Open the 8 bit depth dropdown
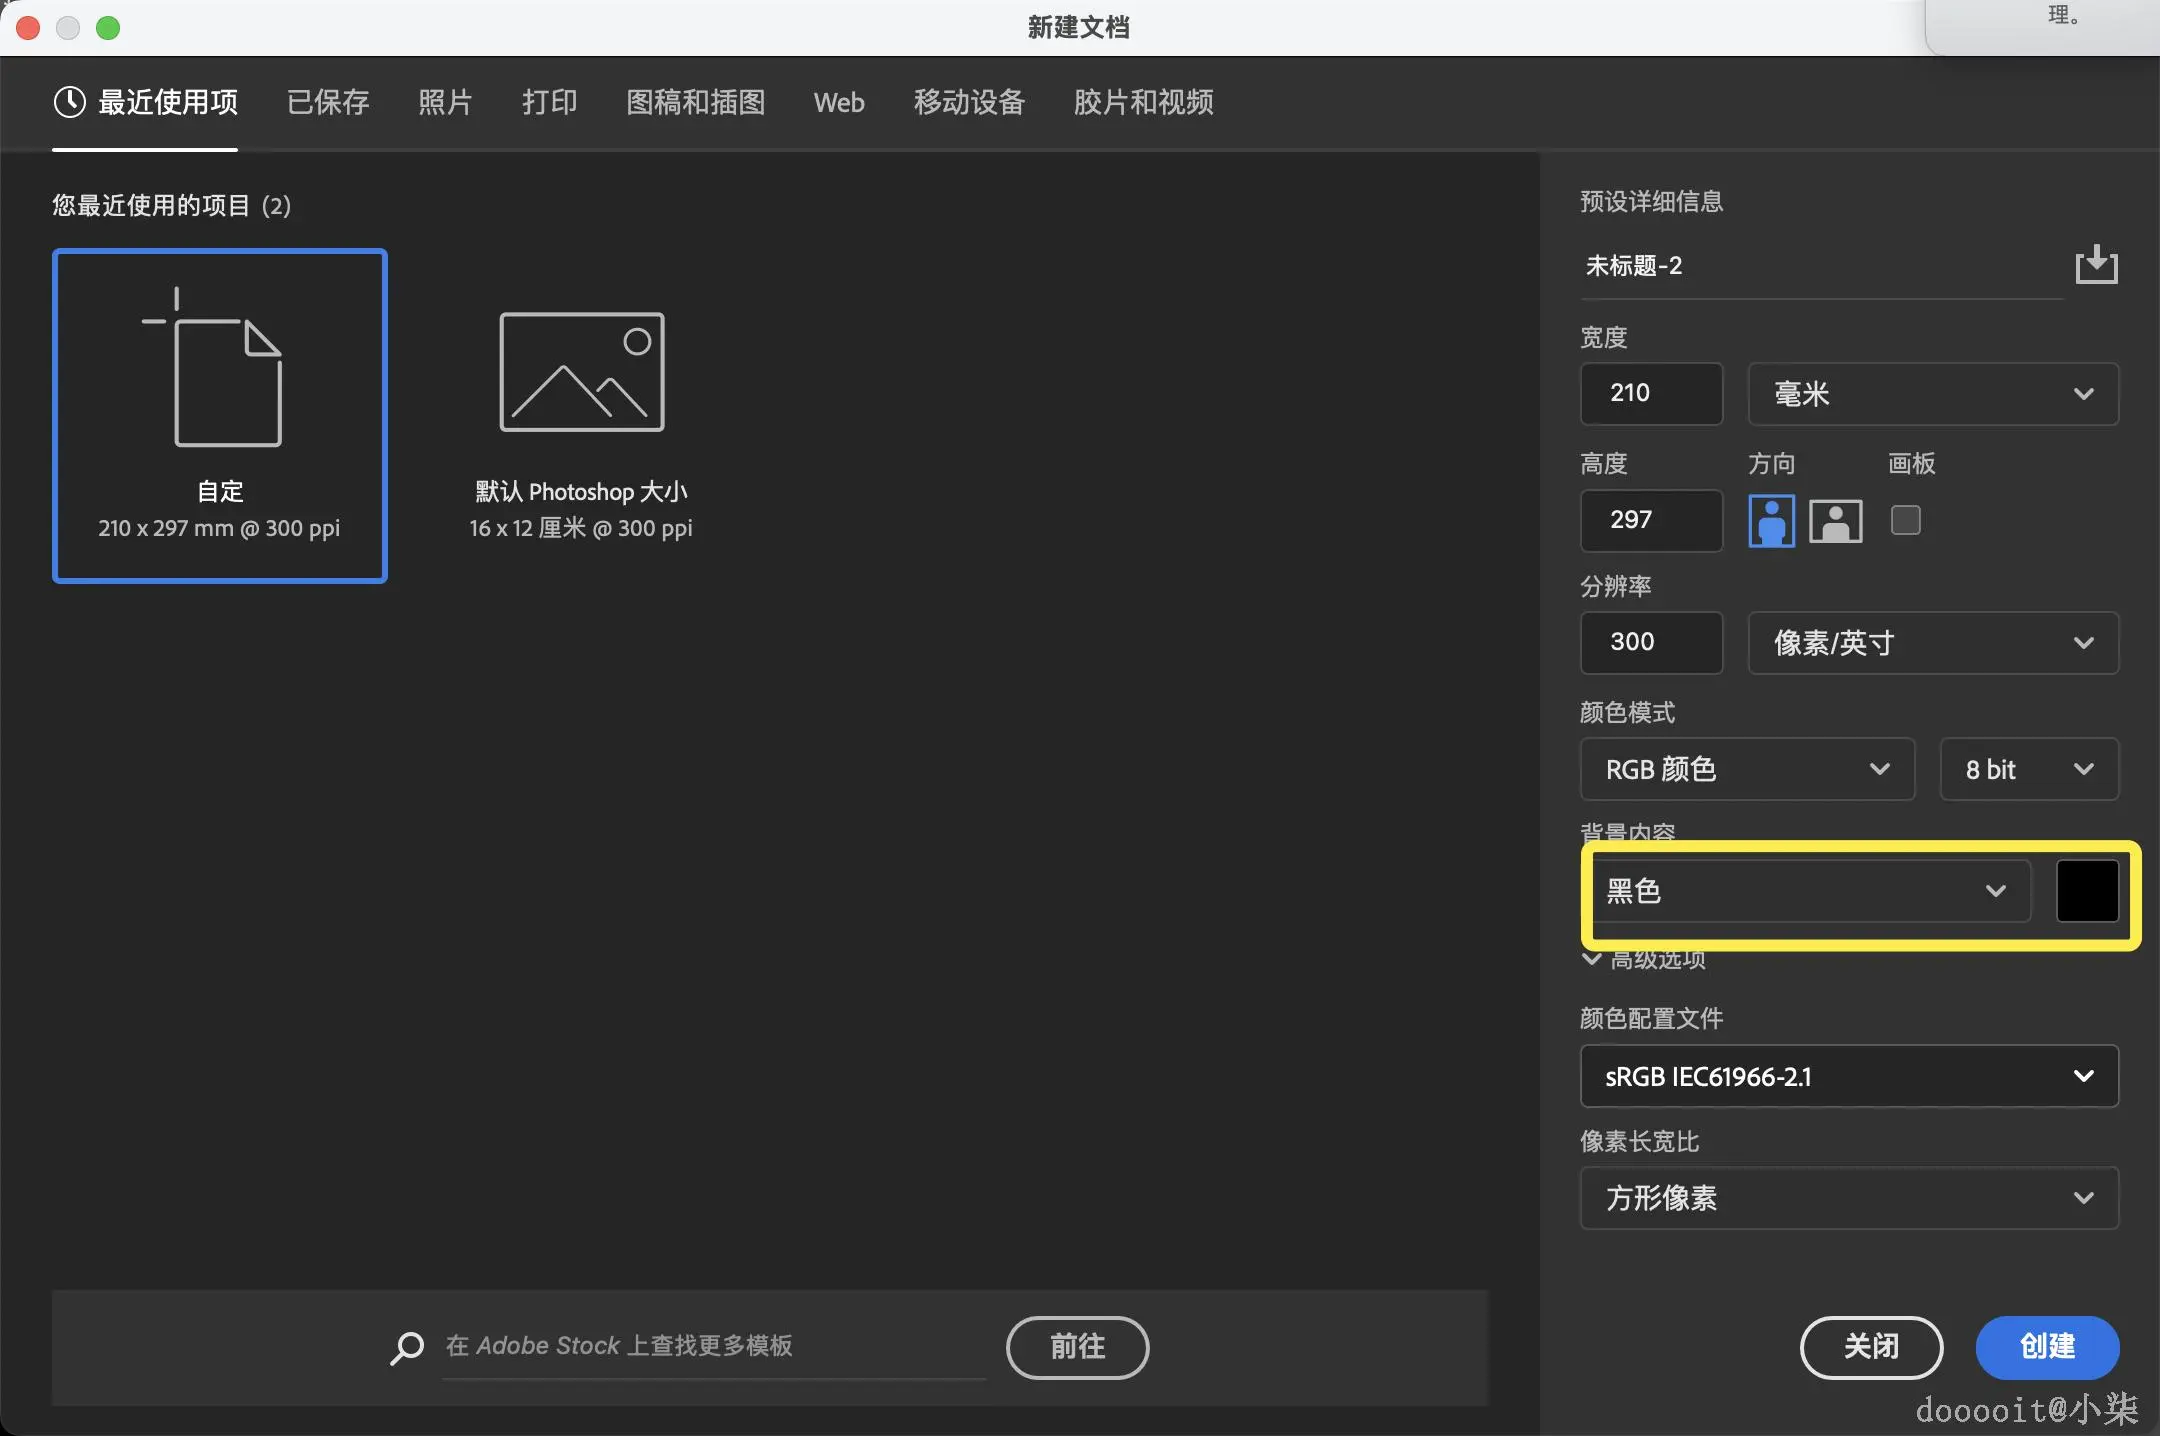Screen dimensions: 2160x1436 [x=2028, y=769]
